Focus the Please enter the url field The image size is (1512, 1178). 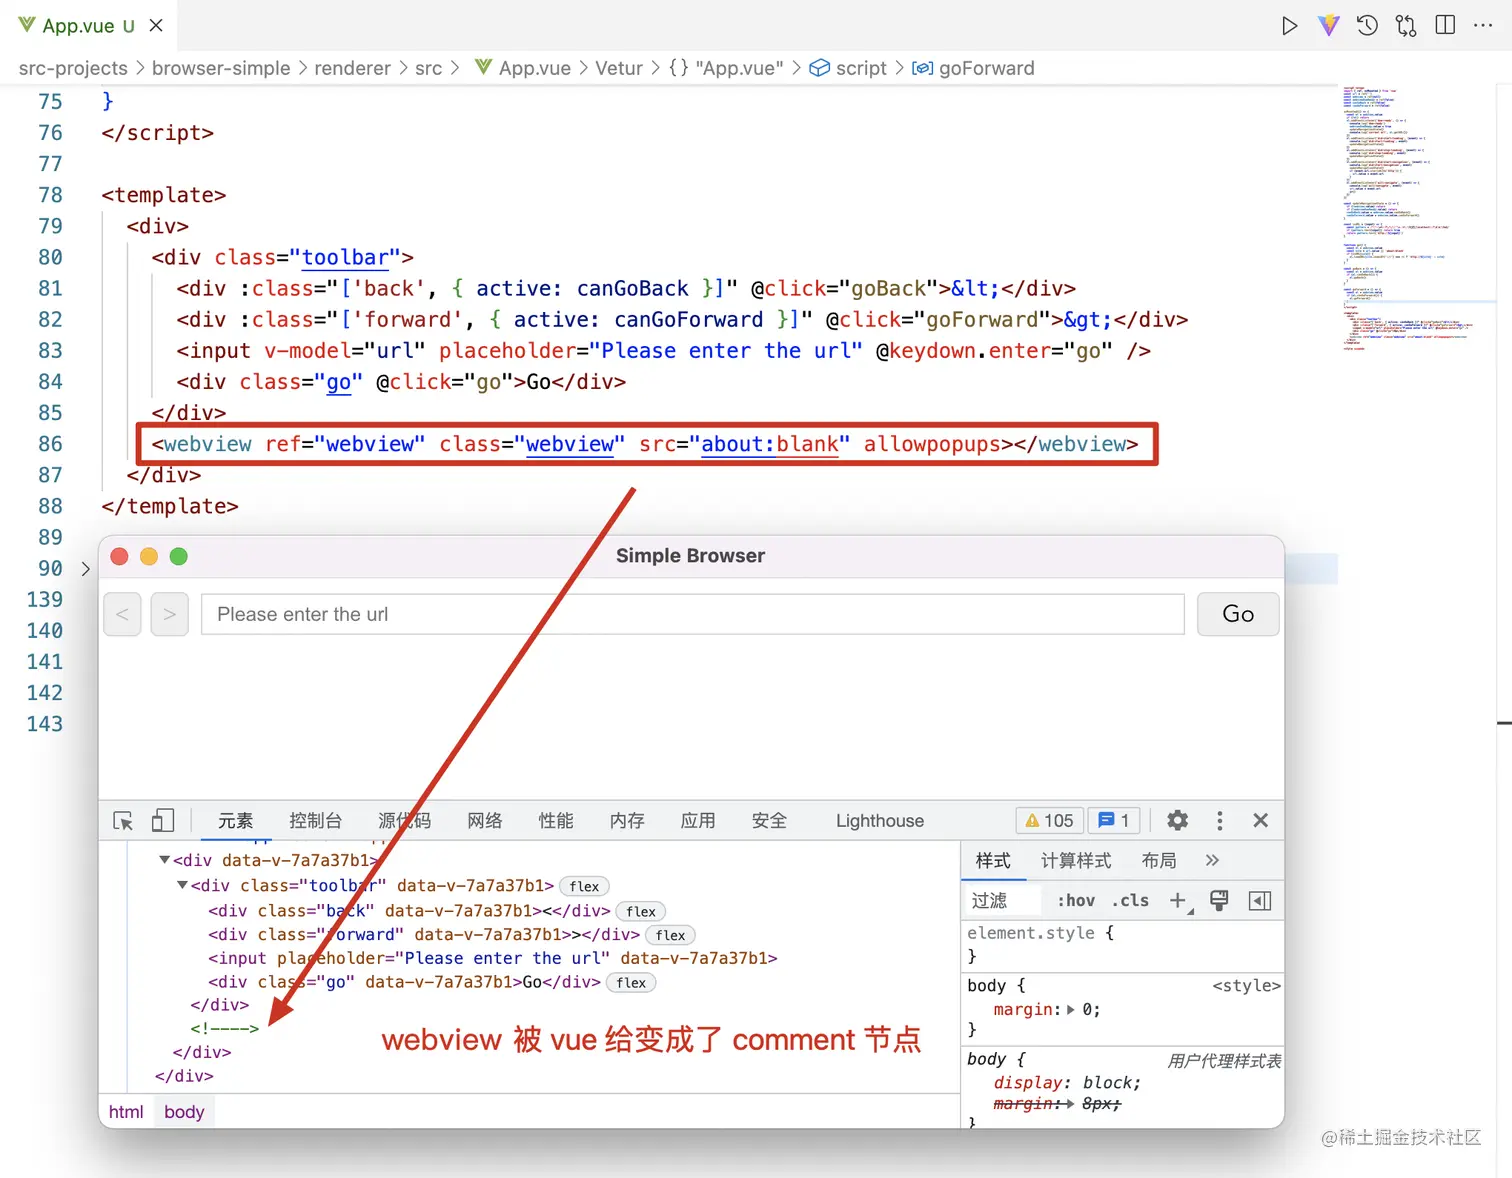point(693,614)
